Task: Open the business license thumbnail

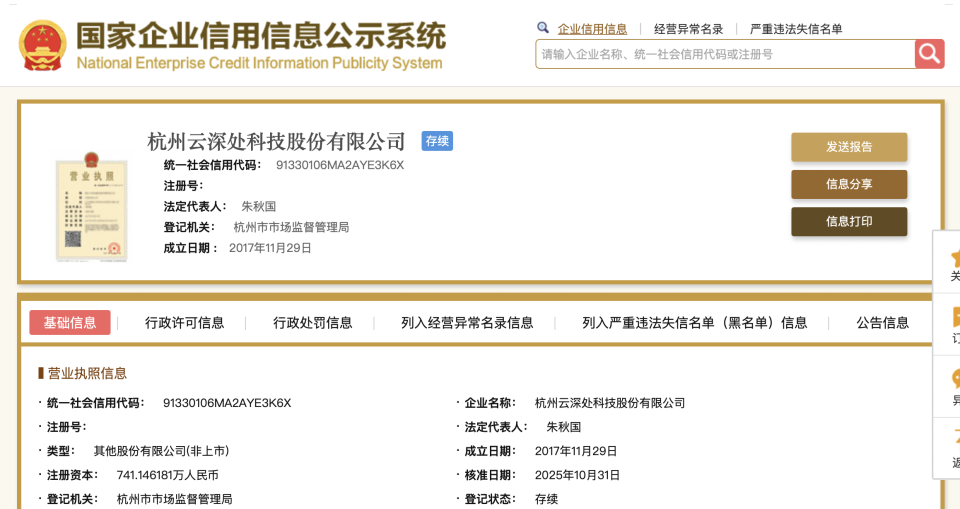Action: pos(91,207)
